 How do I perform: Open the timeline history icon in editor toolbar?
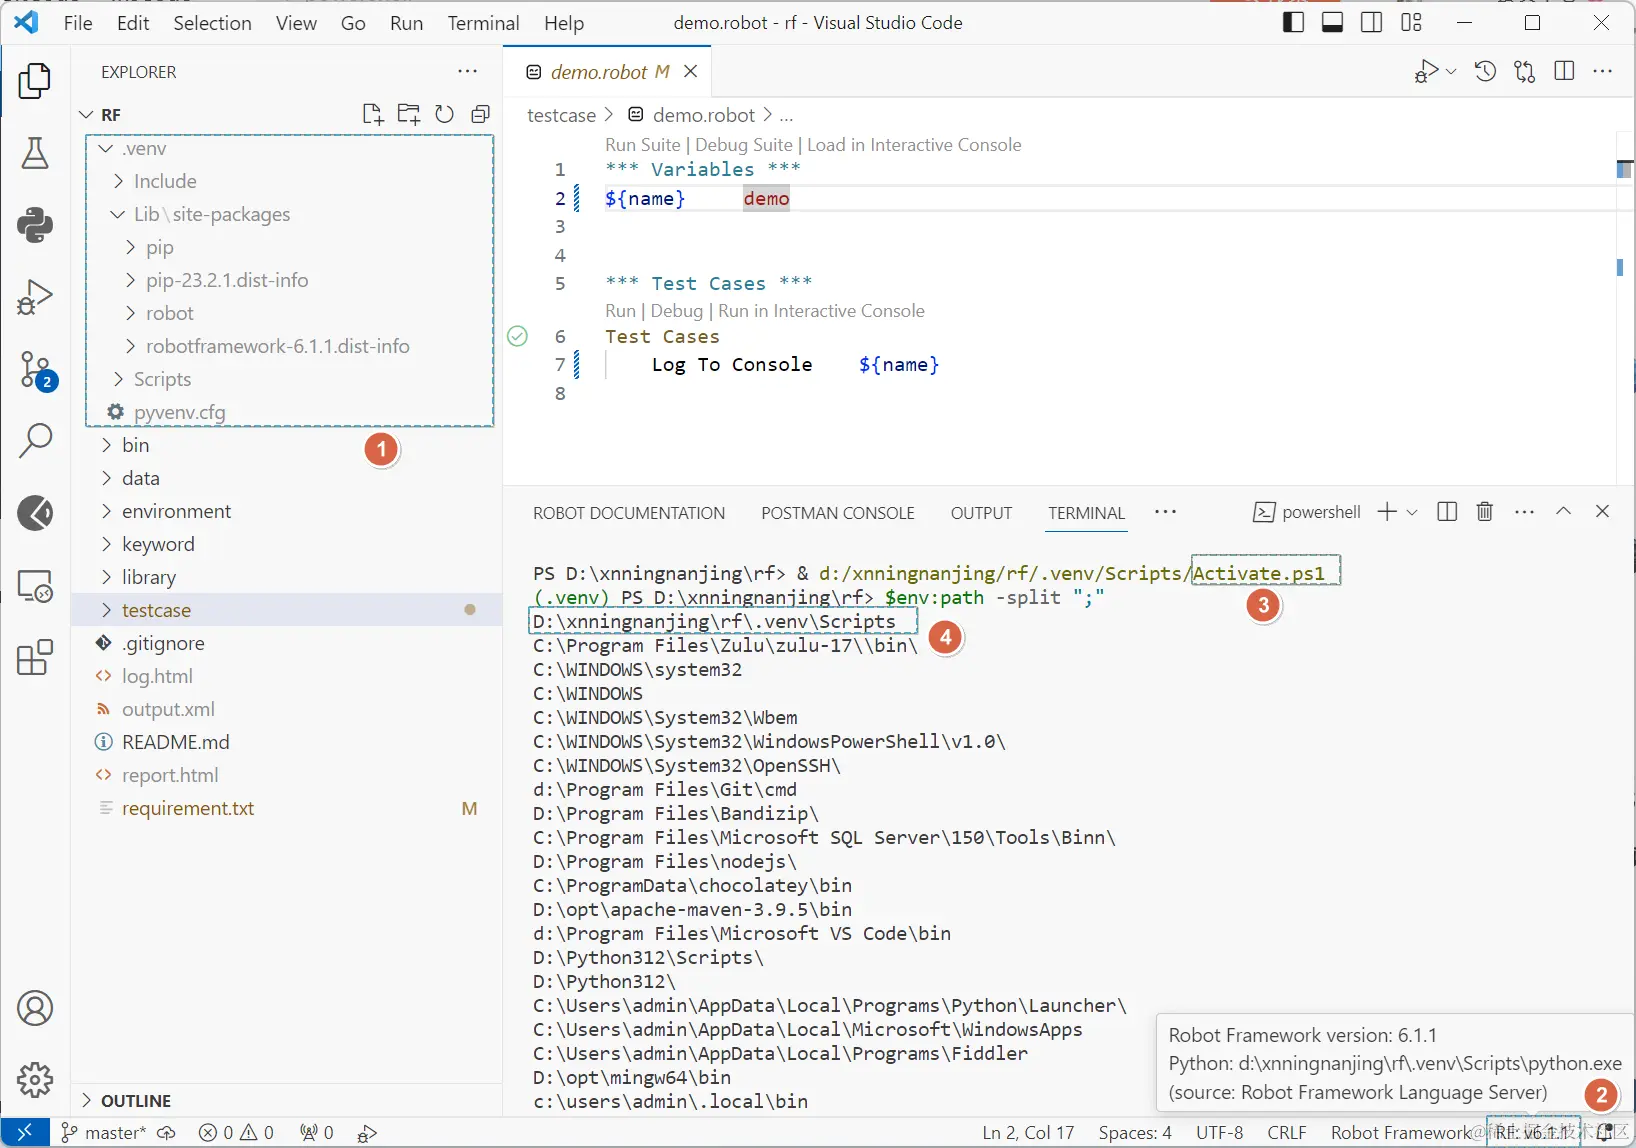pyautogui.click(x=1486, y=71)
